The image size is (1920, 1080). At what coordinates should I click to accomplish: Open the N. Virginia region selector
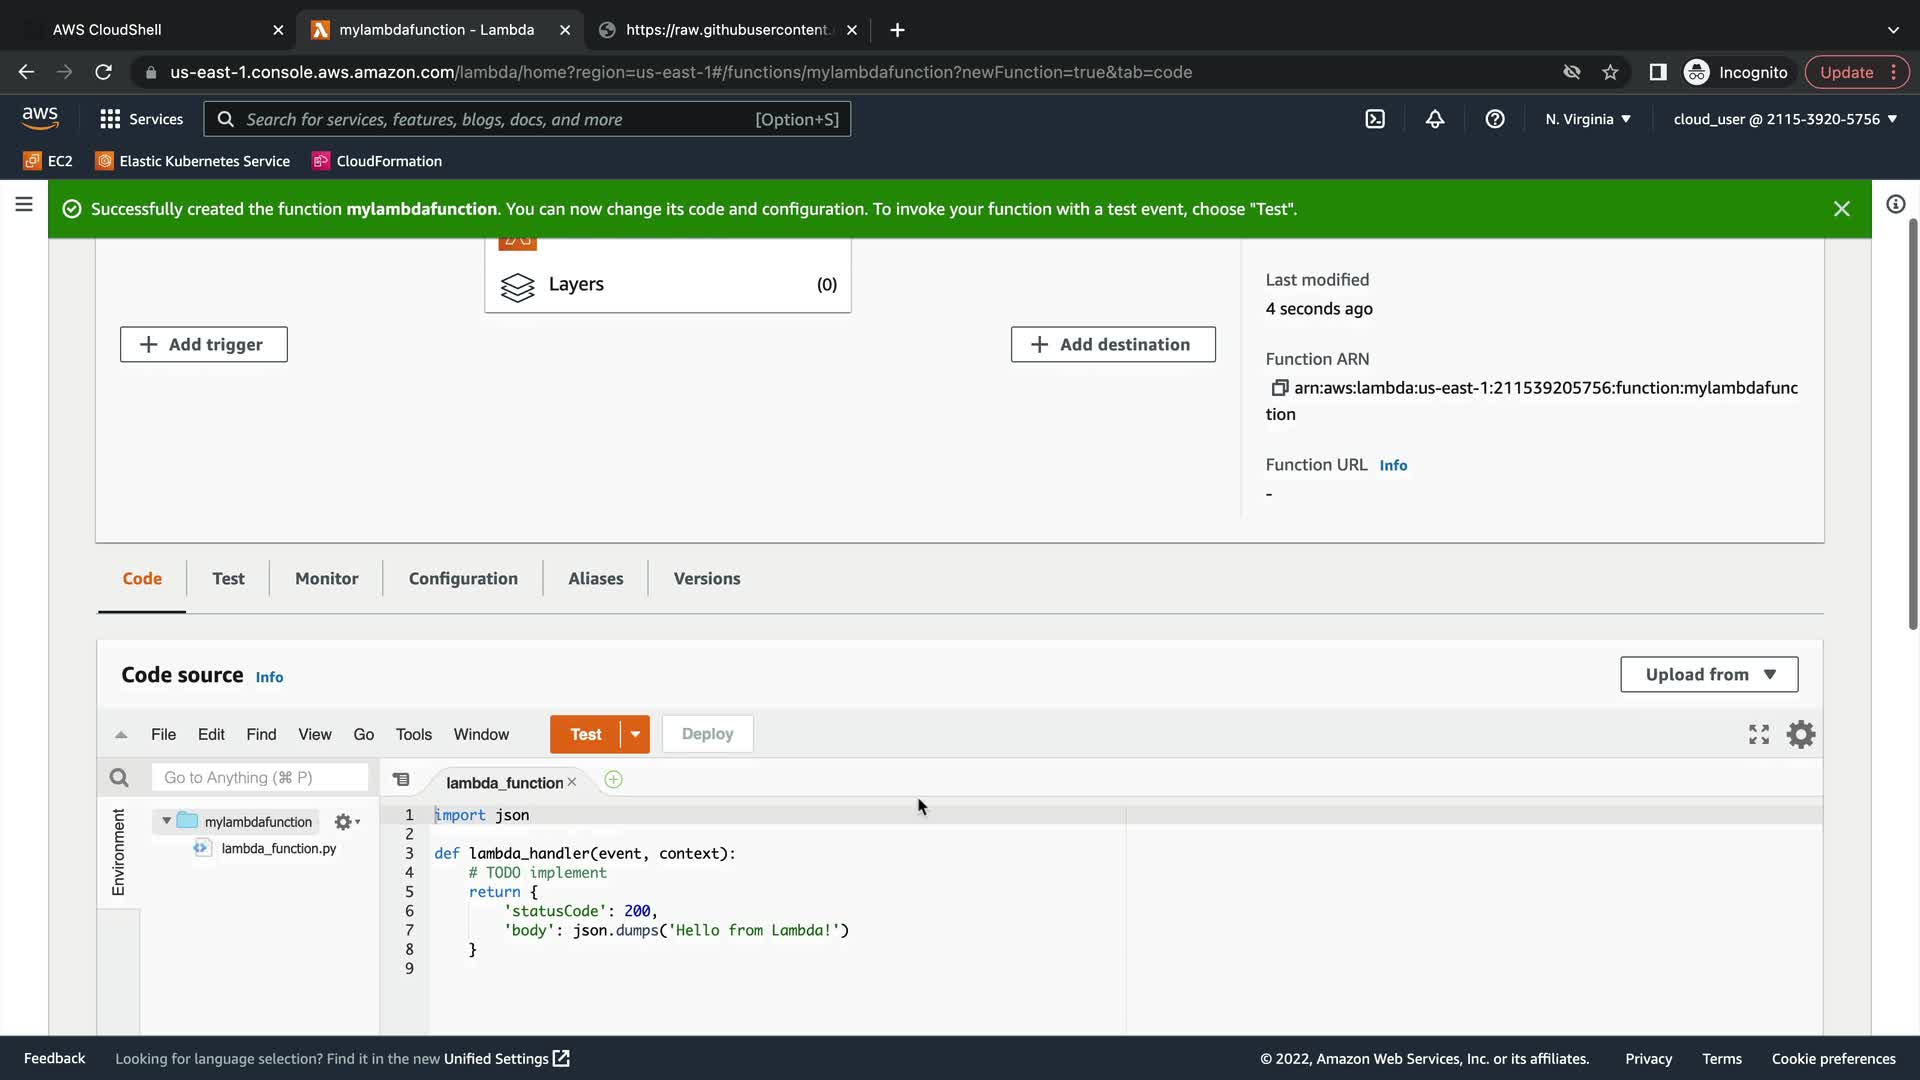1587,119
